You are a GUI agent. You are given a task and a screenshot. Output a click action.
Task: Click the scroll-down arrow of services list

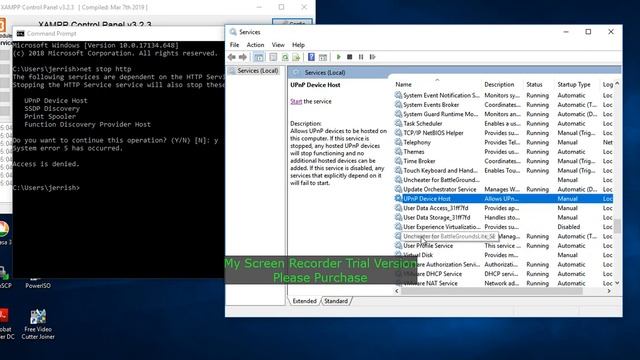[x=617, y=283]
